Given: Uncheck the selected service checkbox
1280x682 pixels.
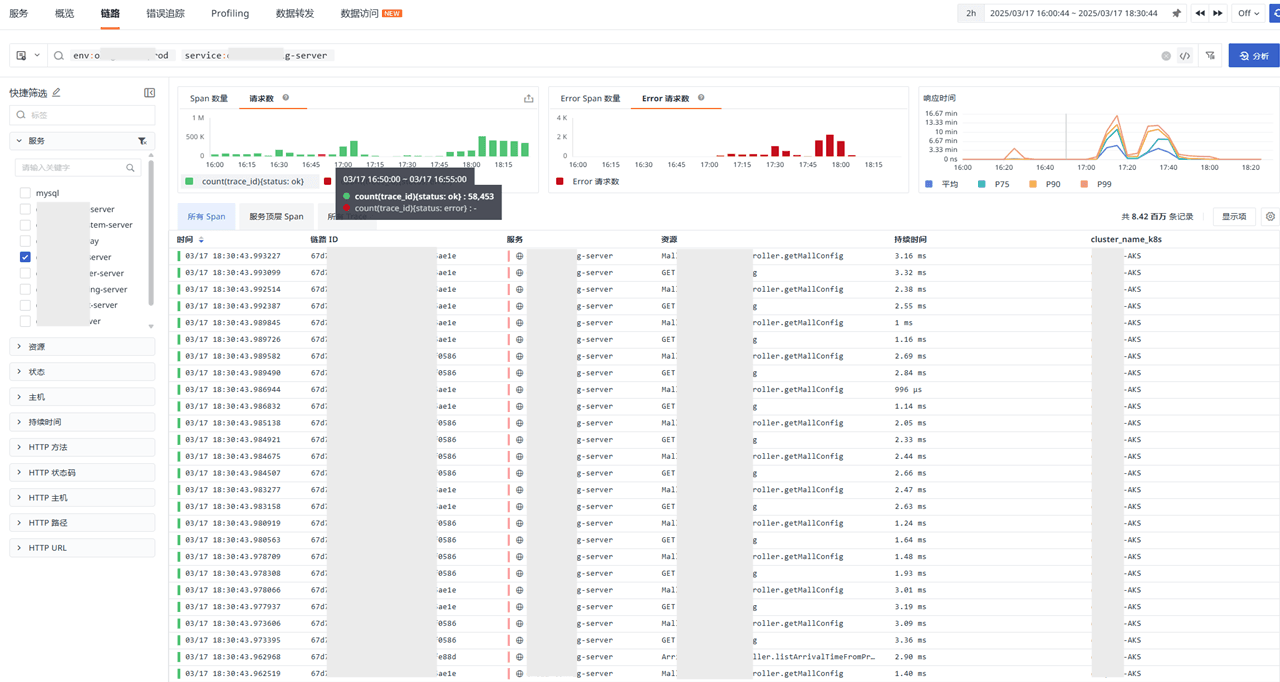Looking at the screenshot, I should click(x=25, y=257).
